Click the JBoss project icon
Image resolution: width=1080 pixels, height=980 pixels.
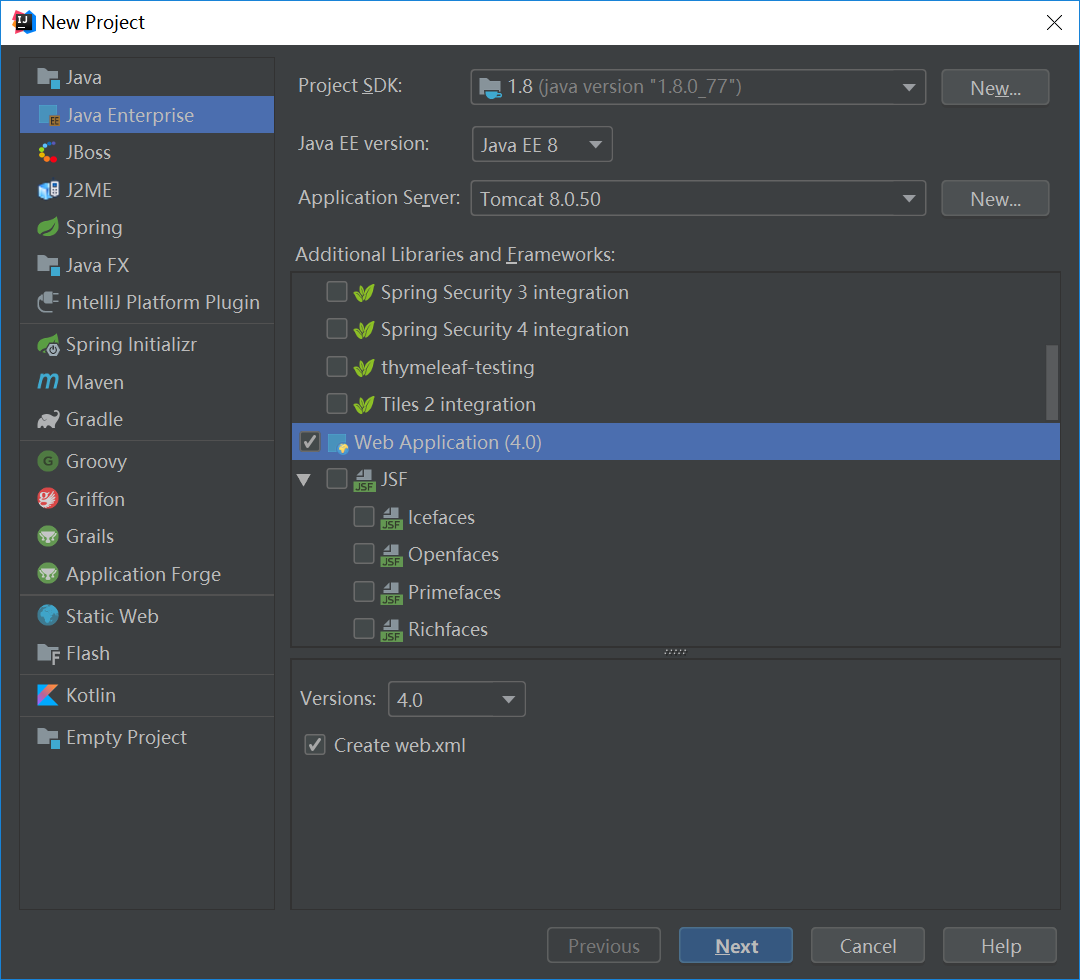pos(48,152)
